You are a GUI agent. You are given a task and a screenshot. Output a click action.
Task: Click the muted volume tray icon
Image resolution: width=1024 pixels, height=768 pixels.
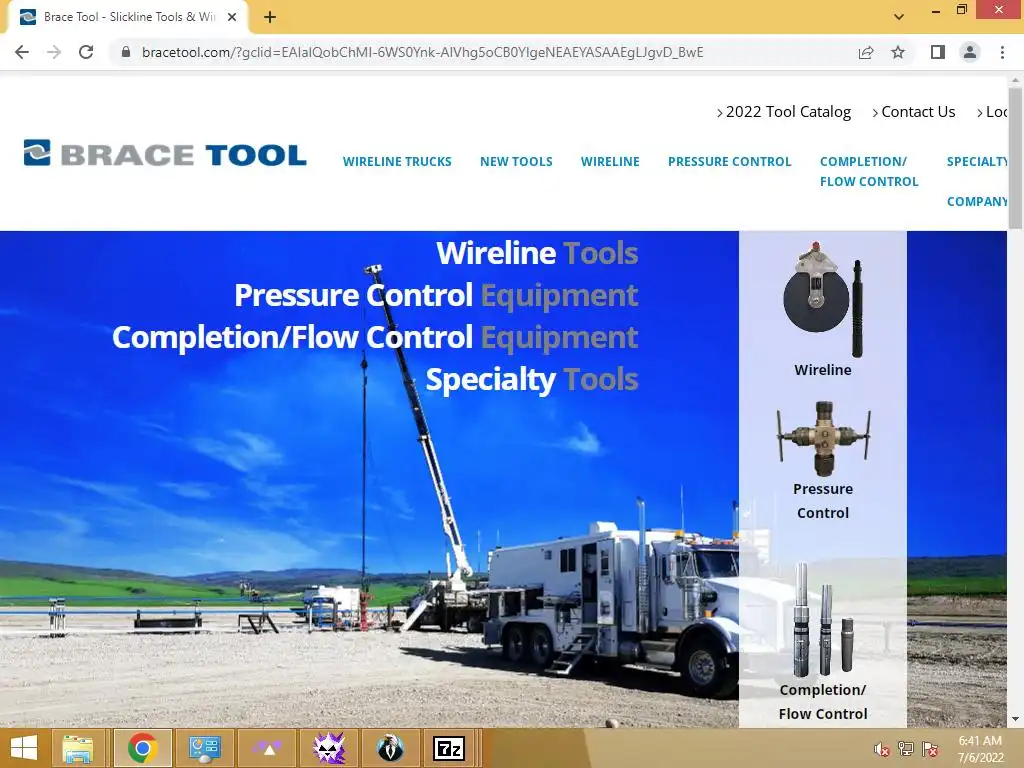coord(882,749)
